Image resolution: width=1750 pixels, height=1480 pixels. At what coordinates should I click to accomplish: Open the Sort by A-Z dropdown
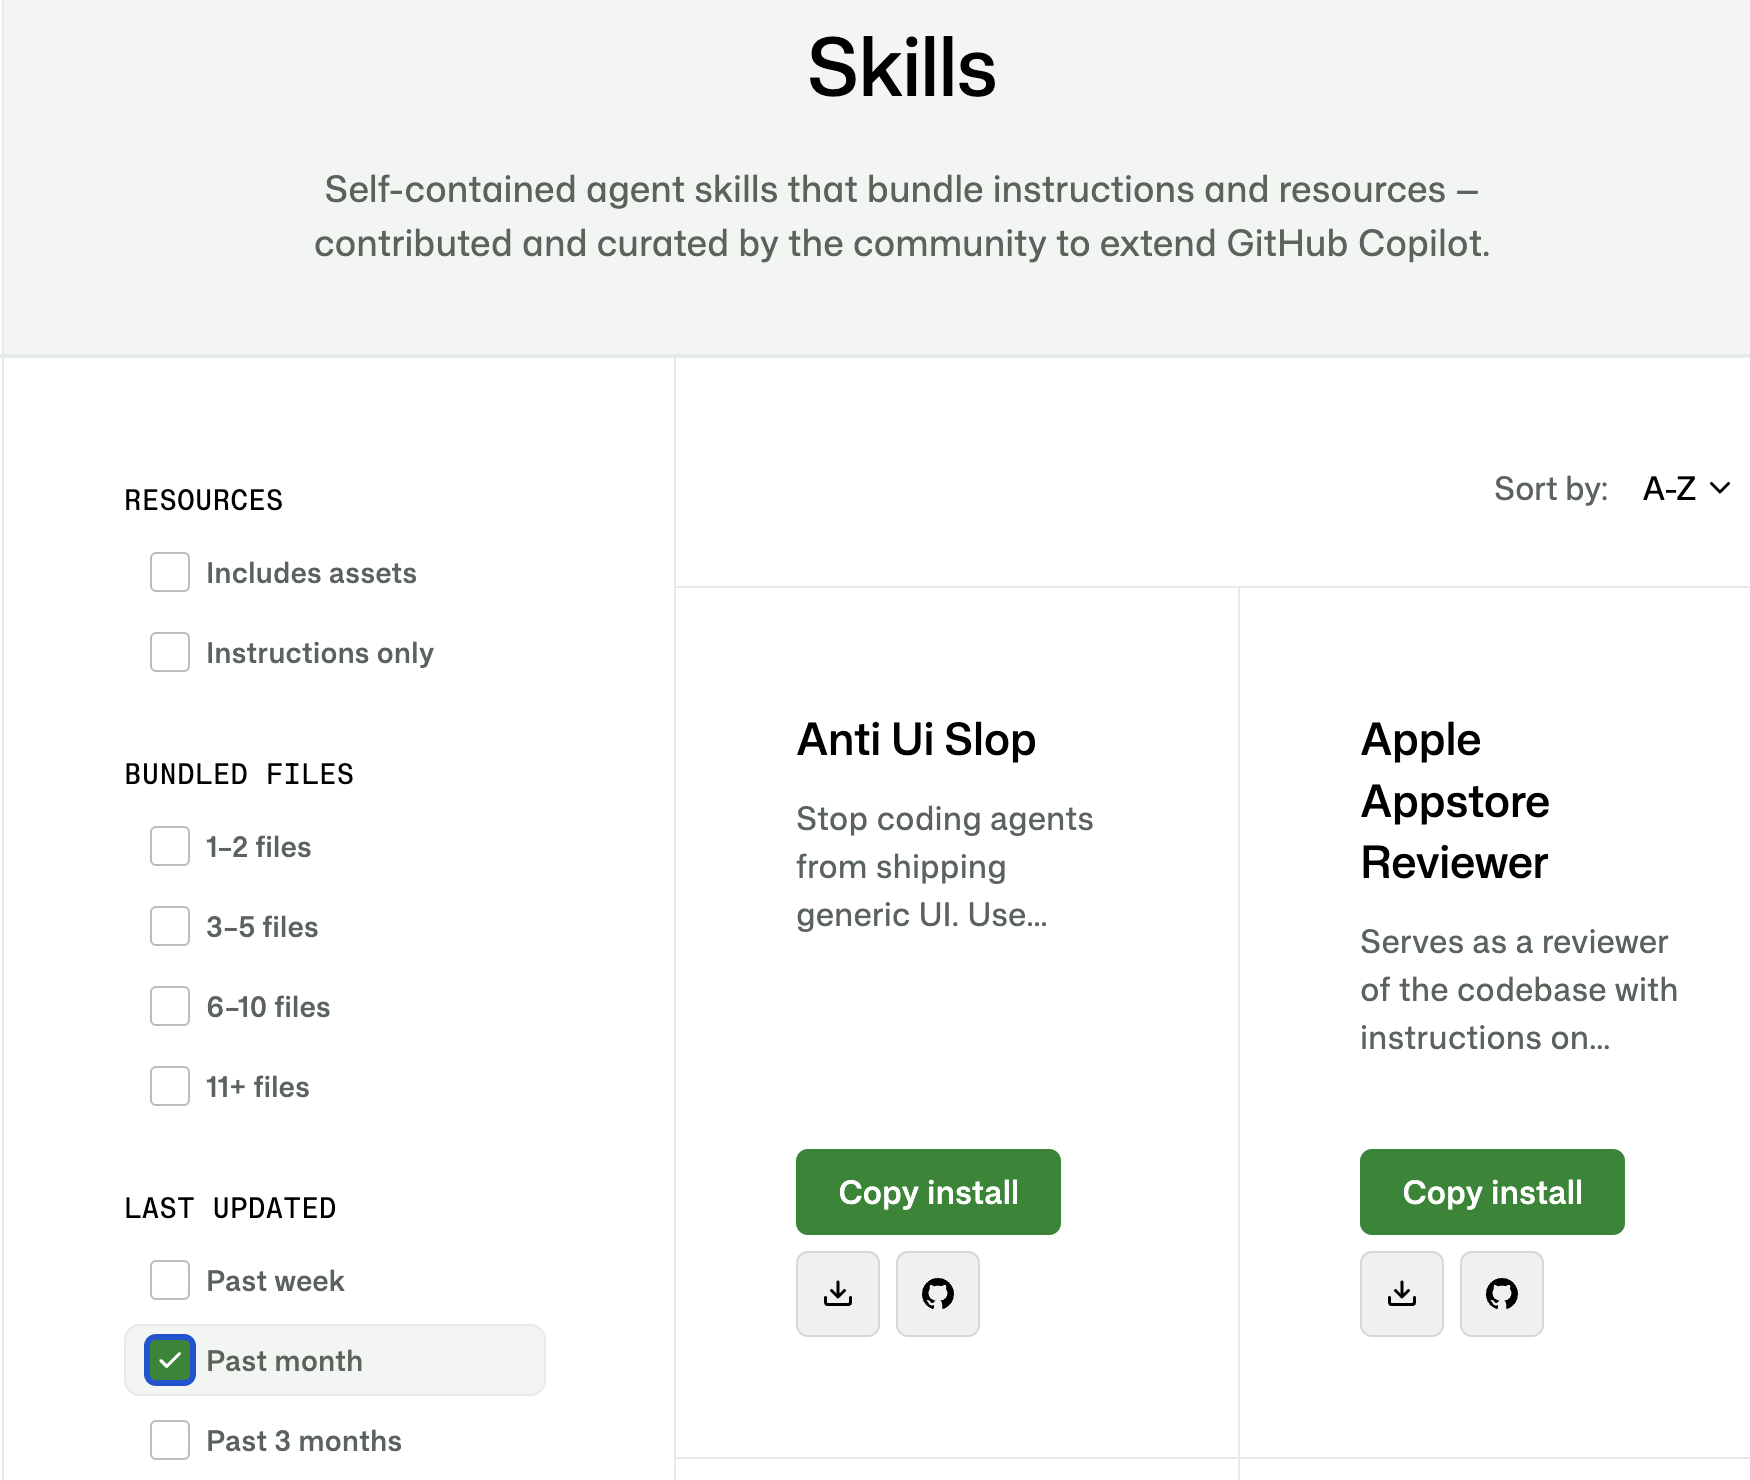point(1686,488)
